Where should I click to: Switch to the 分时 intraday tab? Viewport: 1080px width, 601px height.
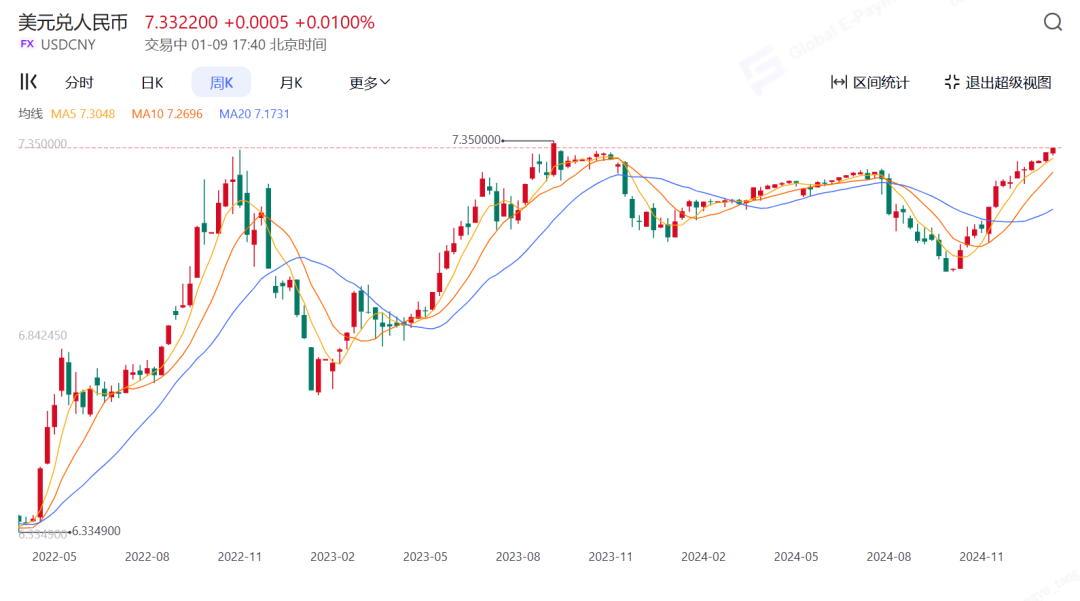pos(79,83)
